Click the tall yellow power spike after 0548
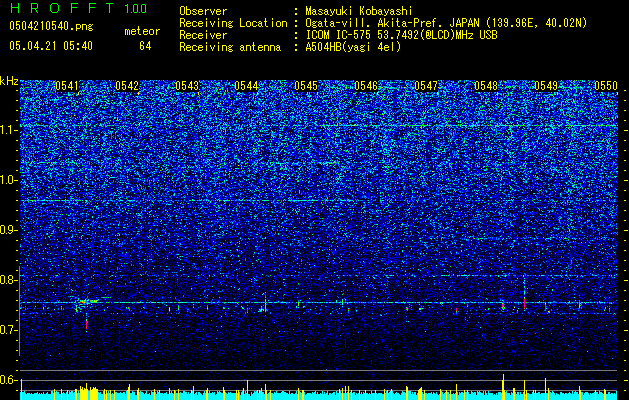Viewport: 629px width, 400px height. click(x=503, y=387)
